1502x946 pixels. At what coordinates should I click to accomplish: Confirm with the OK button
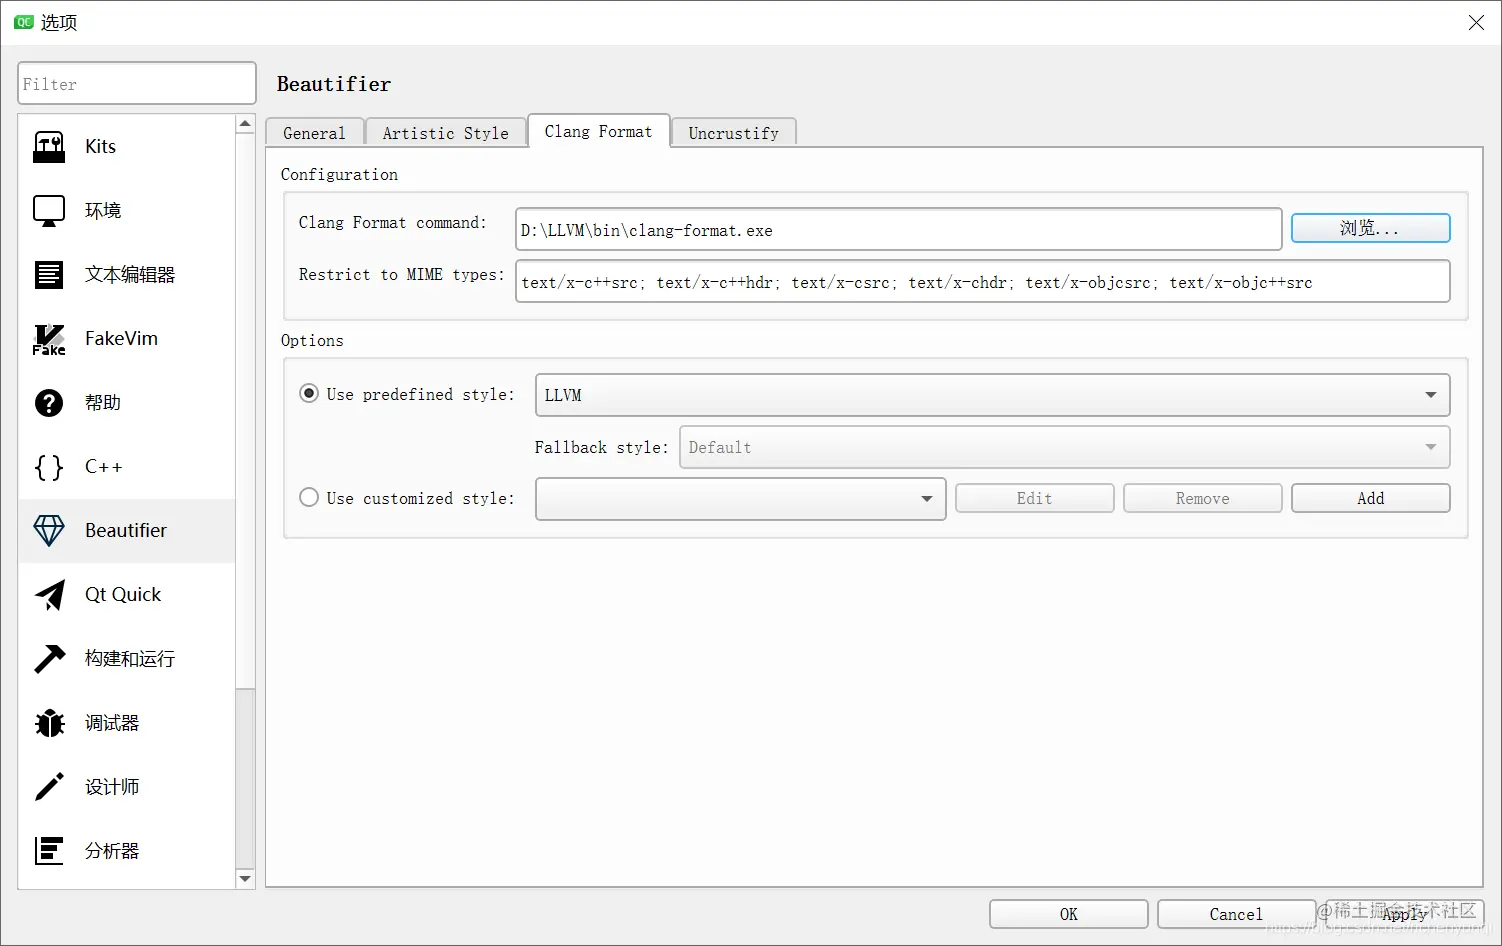(x=1068, y=914)
